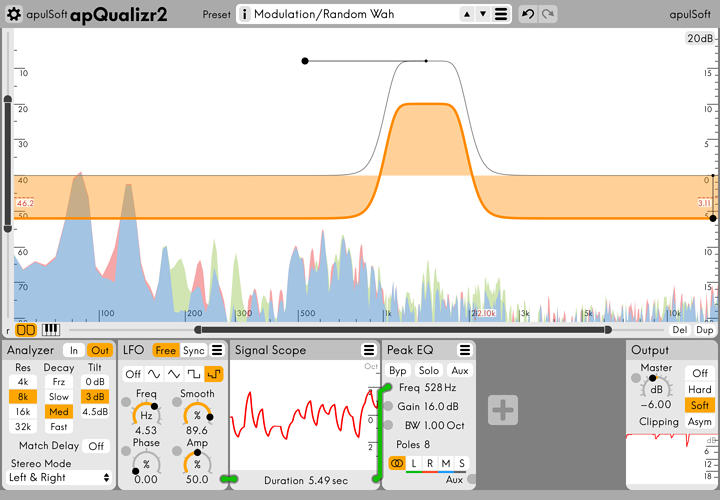Add a new module with plus button
This screenshot has width=720, height=500.
click(x=503, y=410)
